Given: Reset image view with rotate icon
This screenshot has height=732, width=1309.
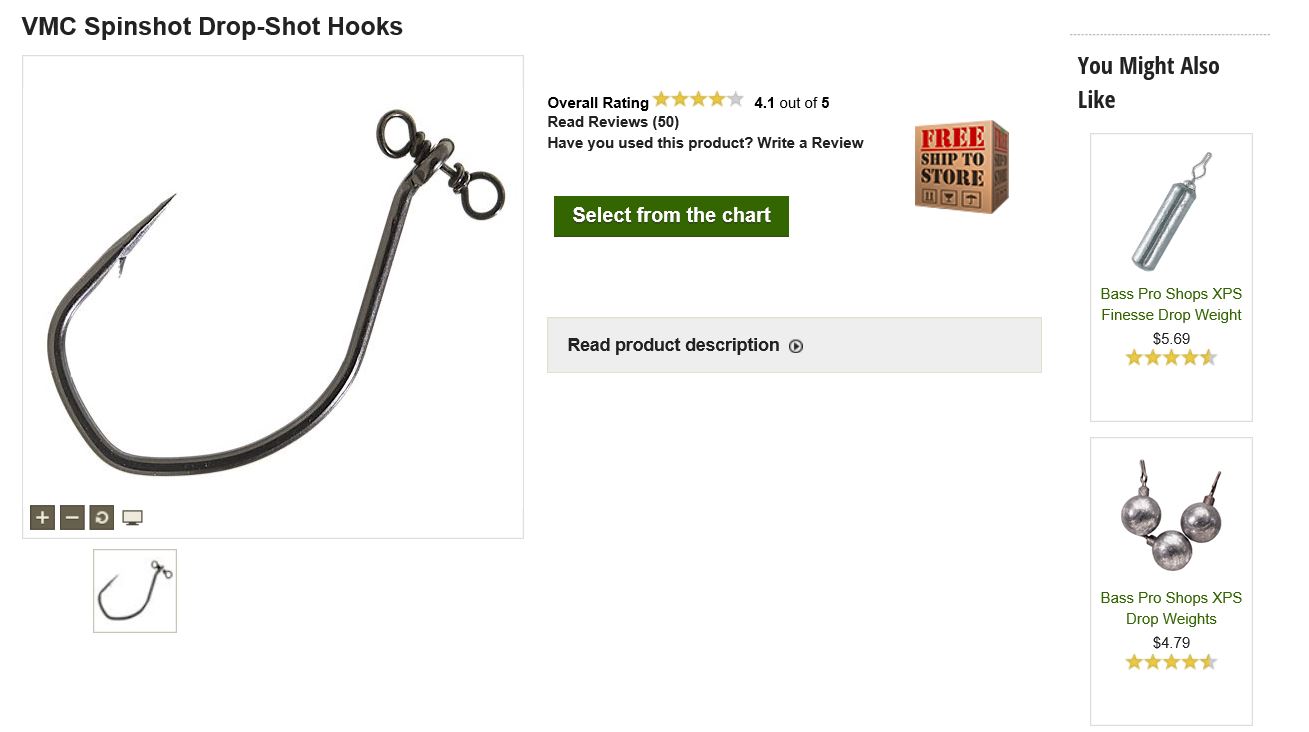Looking at the screenshot, I should [102, 517].
